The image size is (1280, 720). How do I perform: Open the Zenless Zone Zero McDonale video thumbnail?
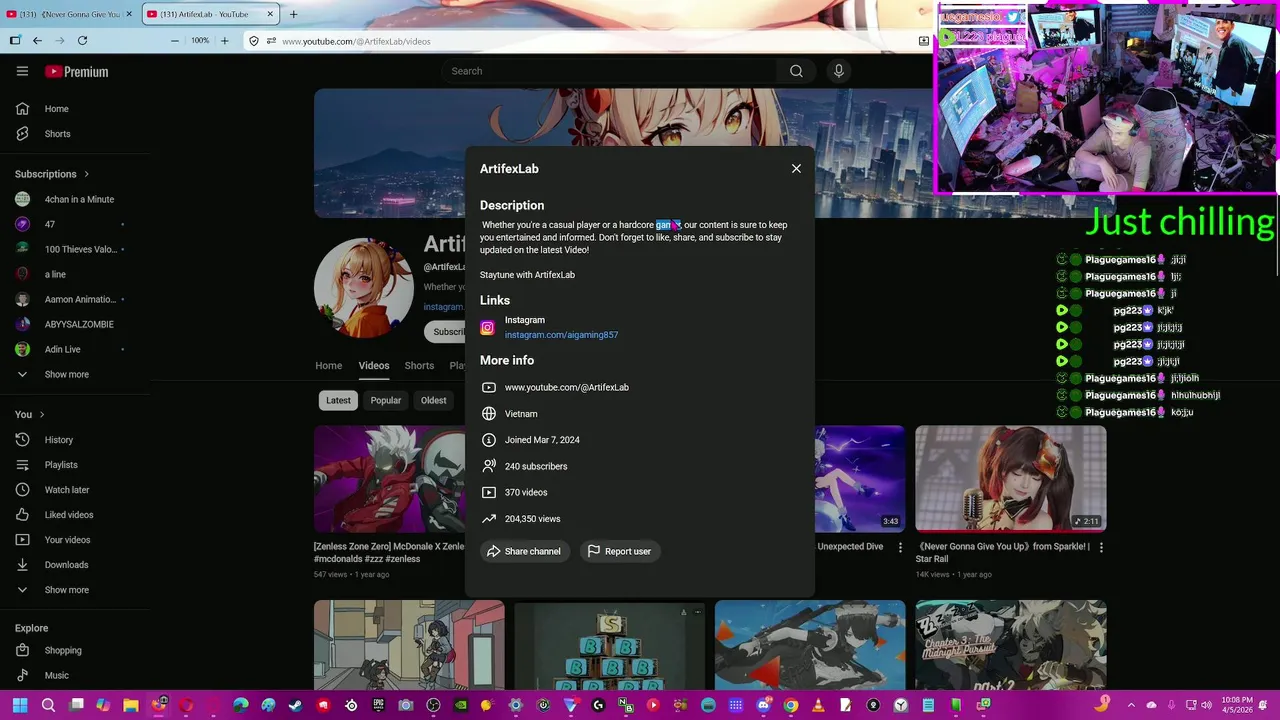[x=389, y=478]
